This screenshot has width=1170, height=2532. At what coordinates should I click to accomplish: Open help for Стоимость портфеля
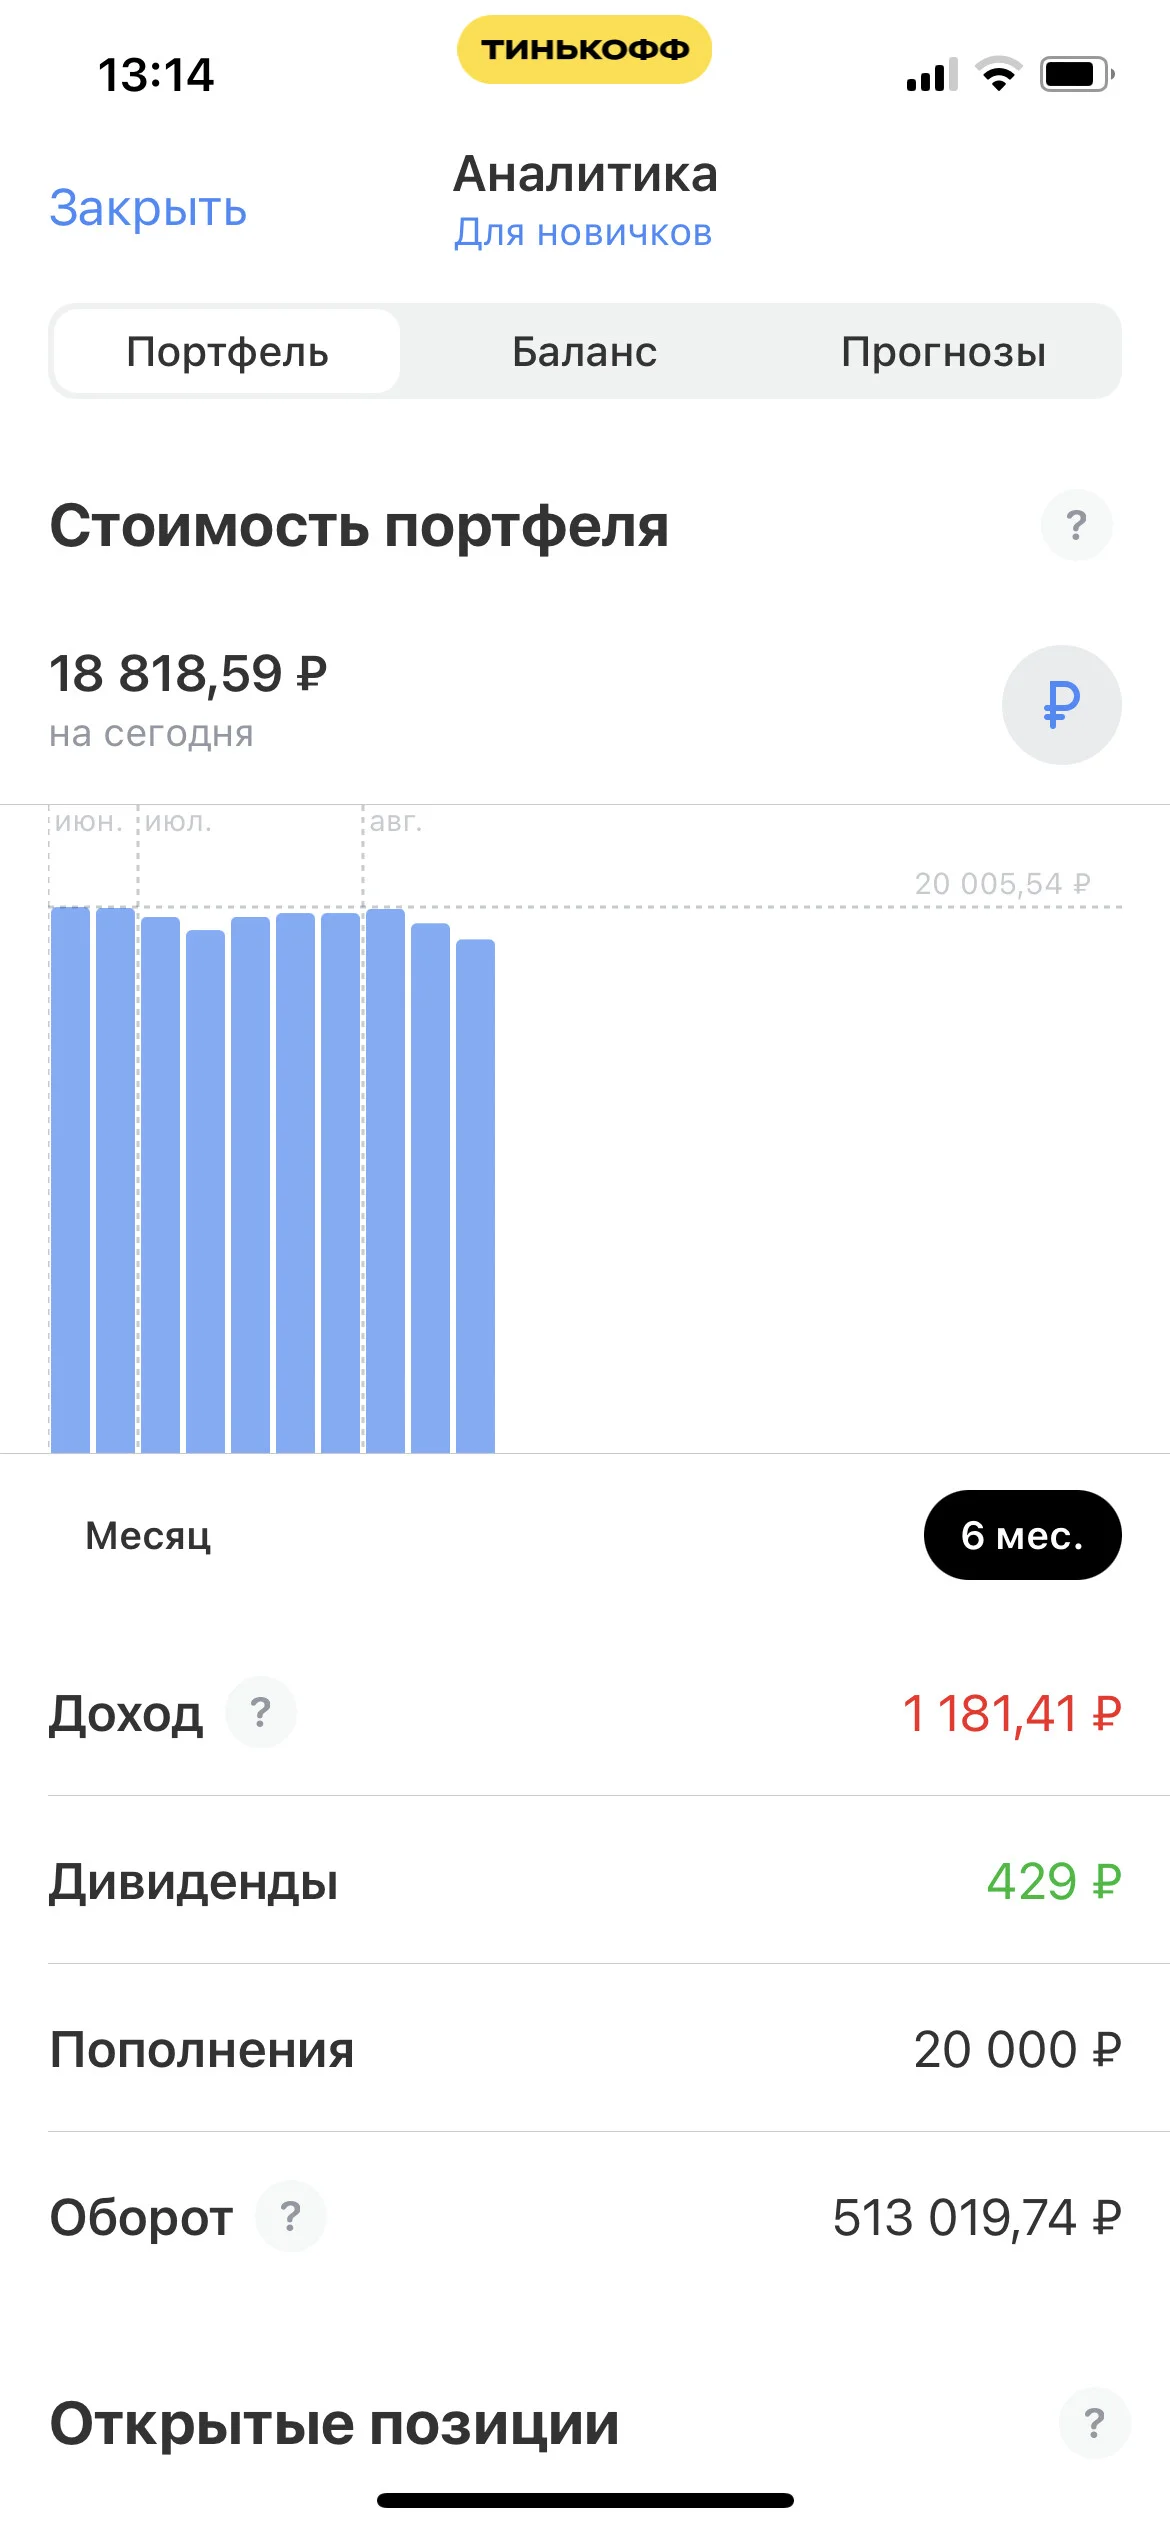click(x=1076, y=525)
